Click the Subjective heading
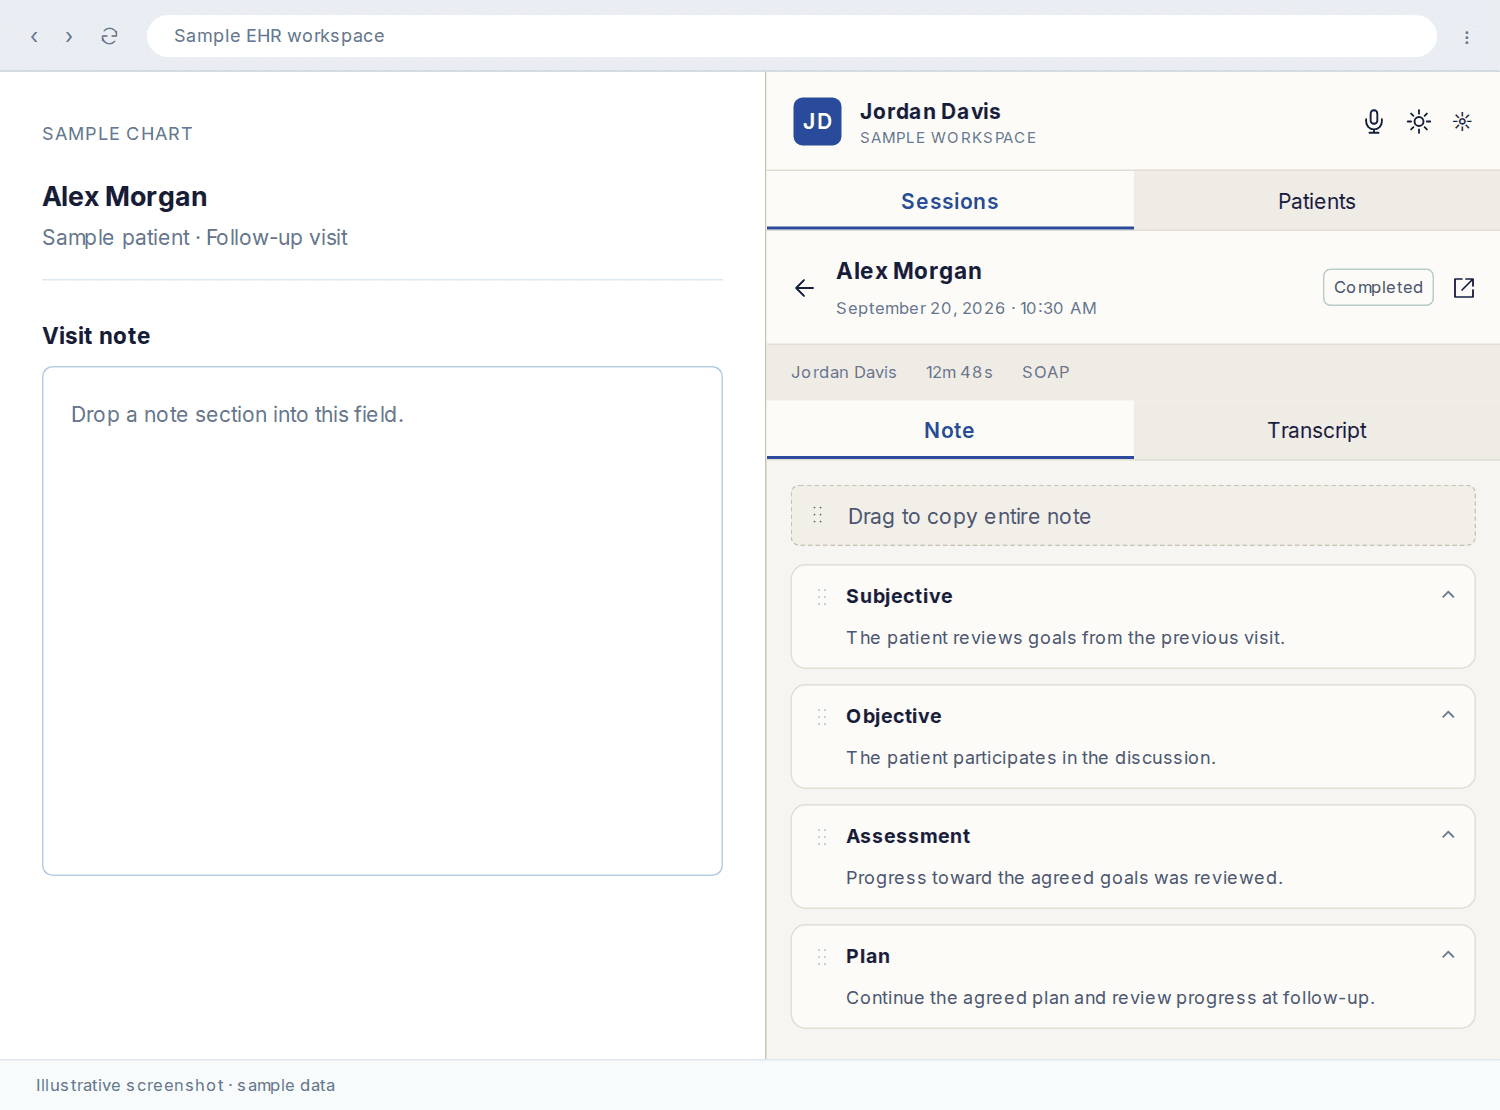The width and height of the screenshot is (1500, 1110). [x=899, y=596]
